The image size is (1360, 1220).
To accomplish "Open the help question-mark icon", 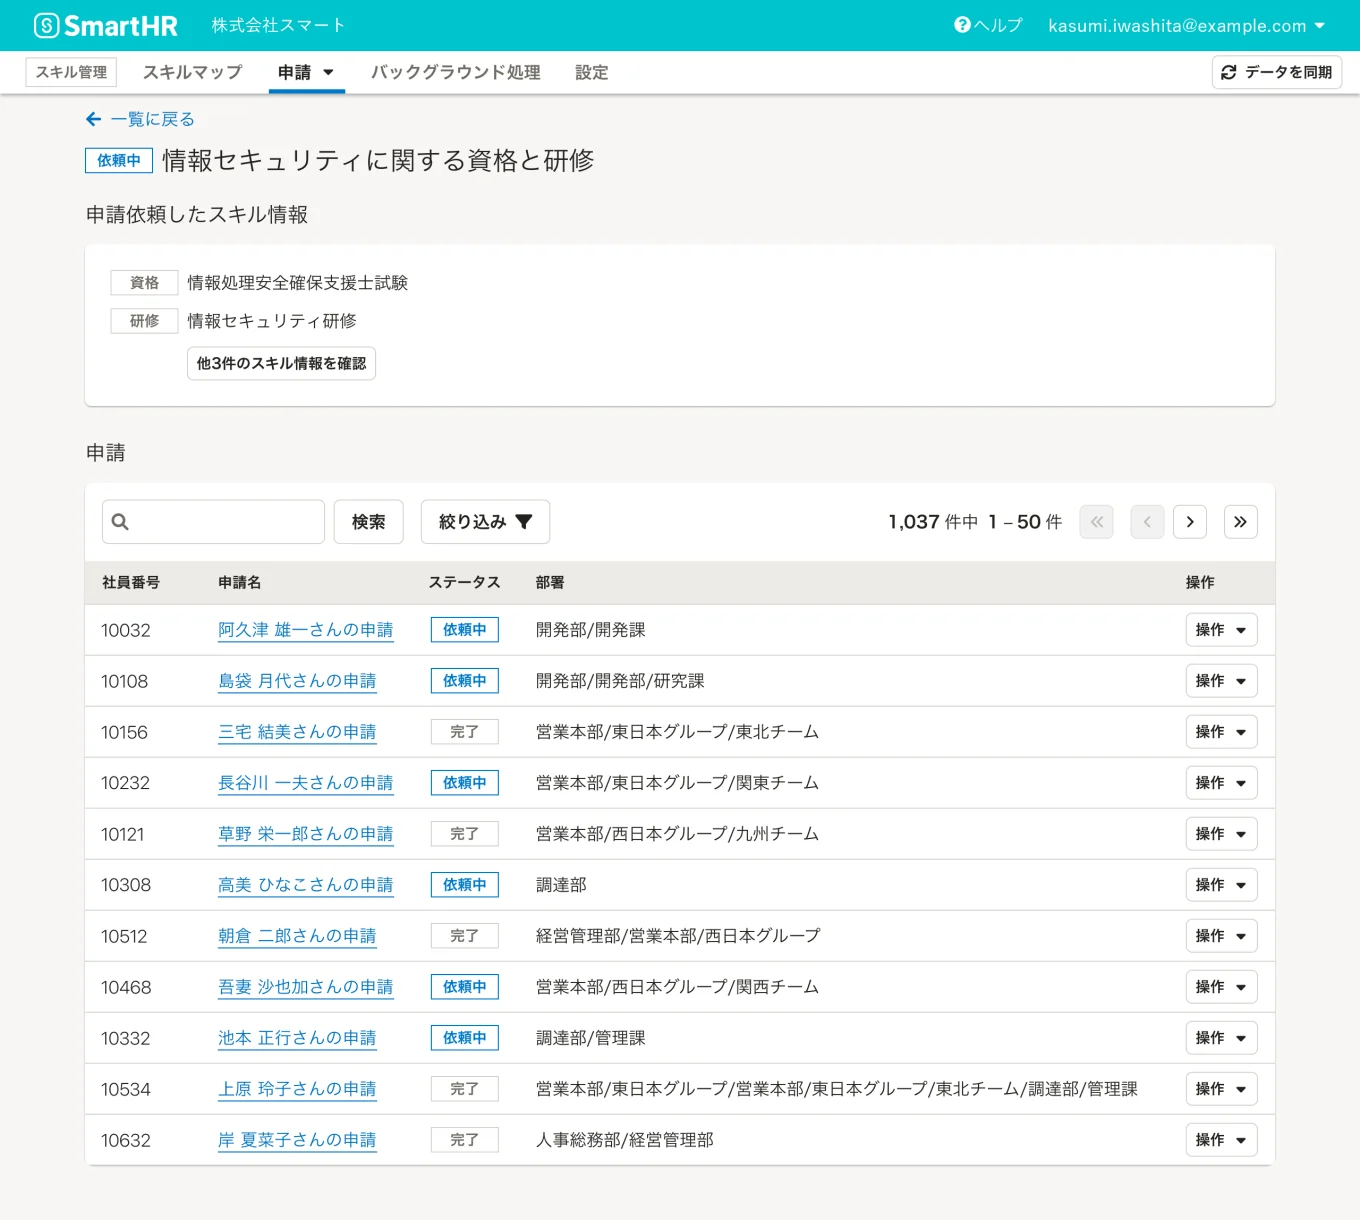I will [962, 25].
